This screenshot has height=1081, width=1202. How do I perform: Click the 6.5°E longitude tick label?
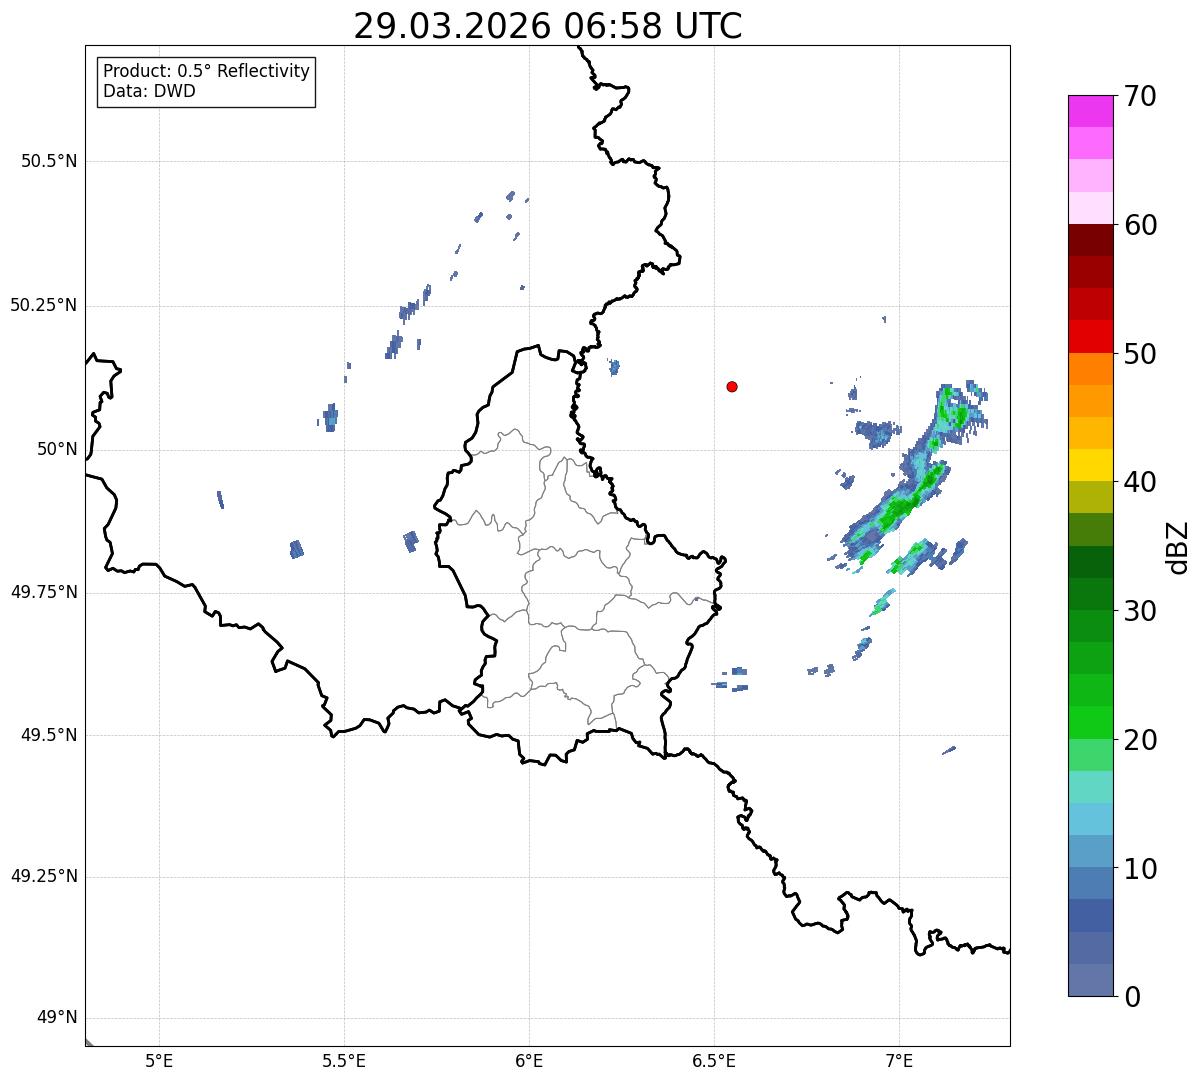[714, 1061]
